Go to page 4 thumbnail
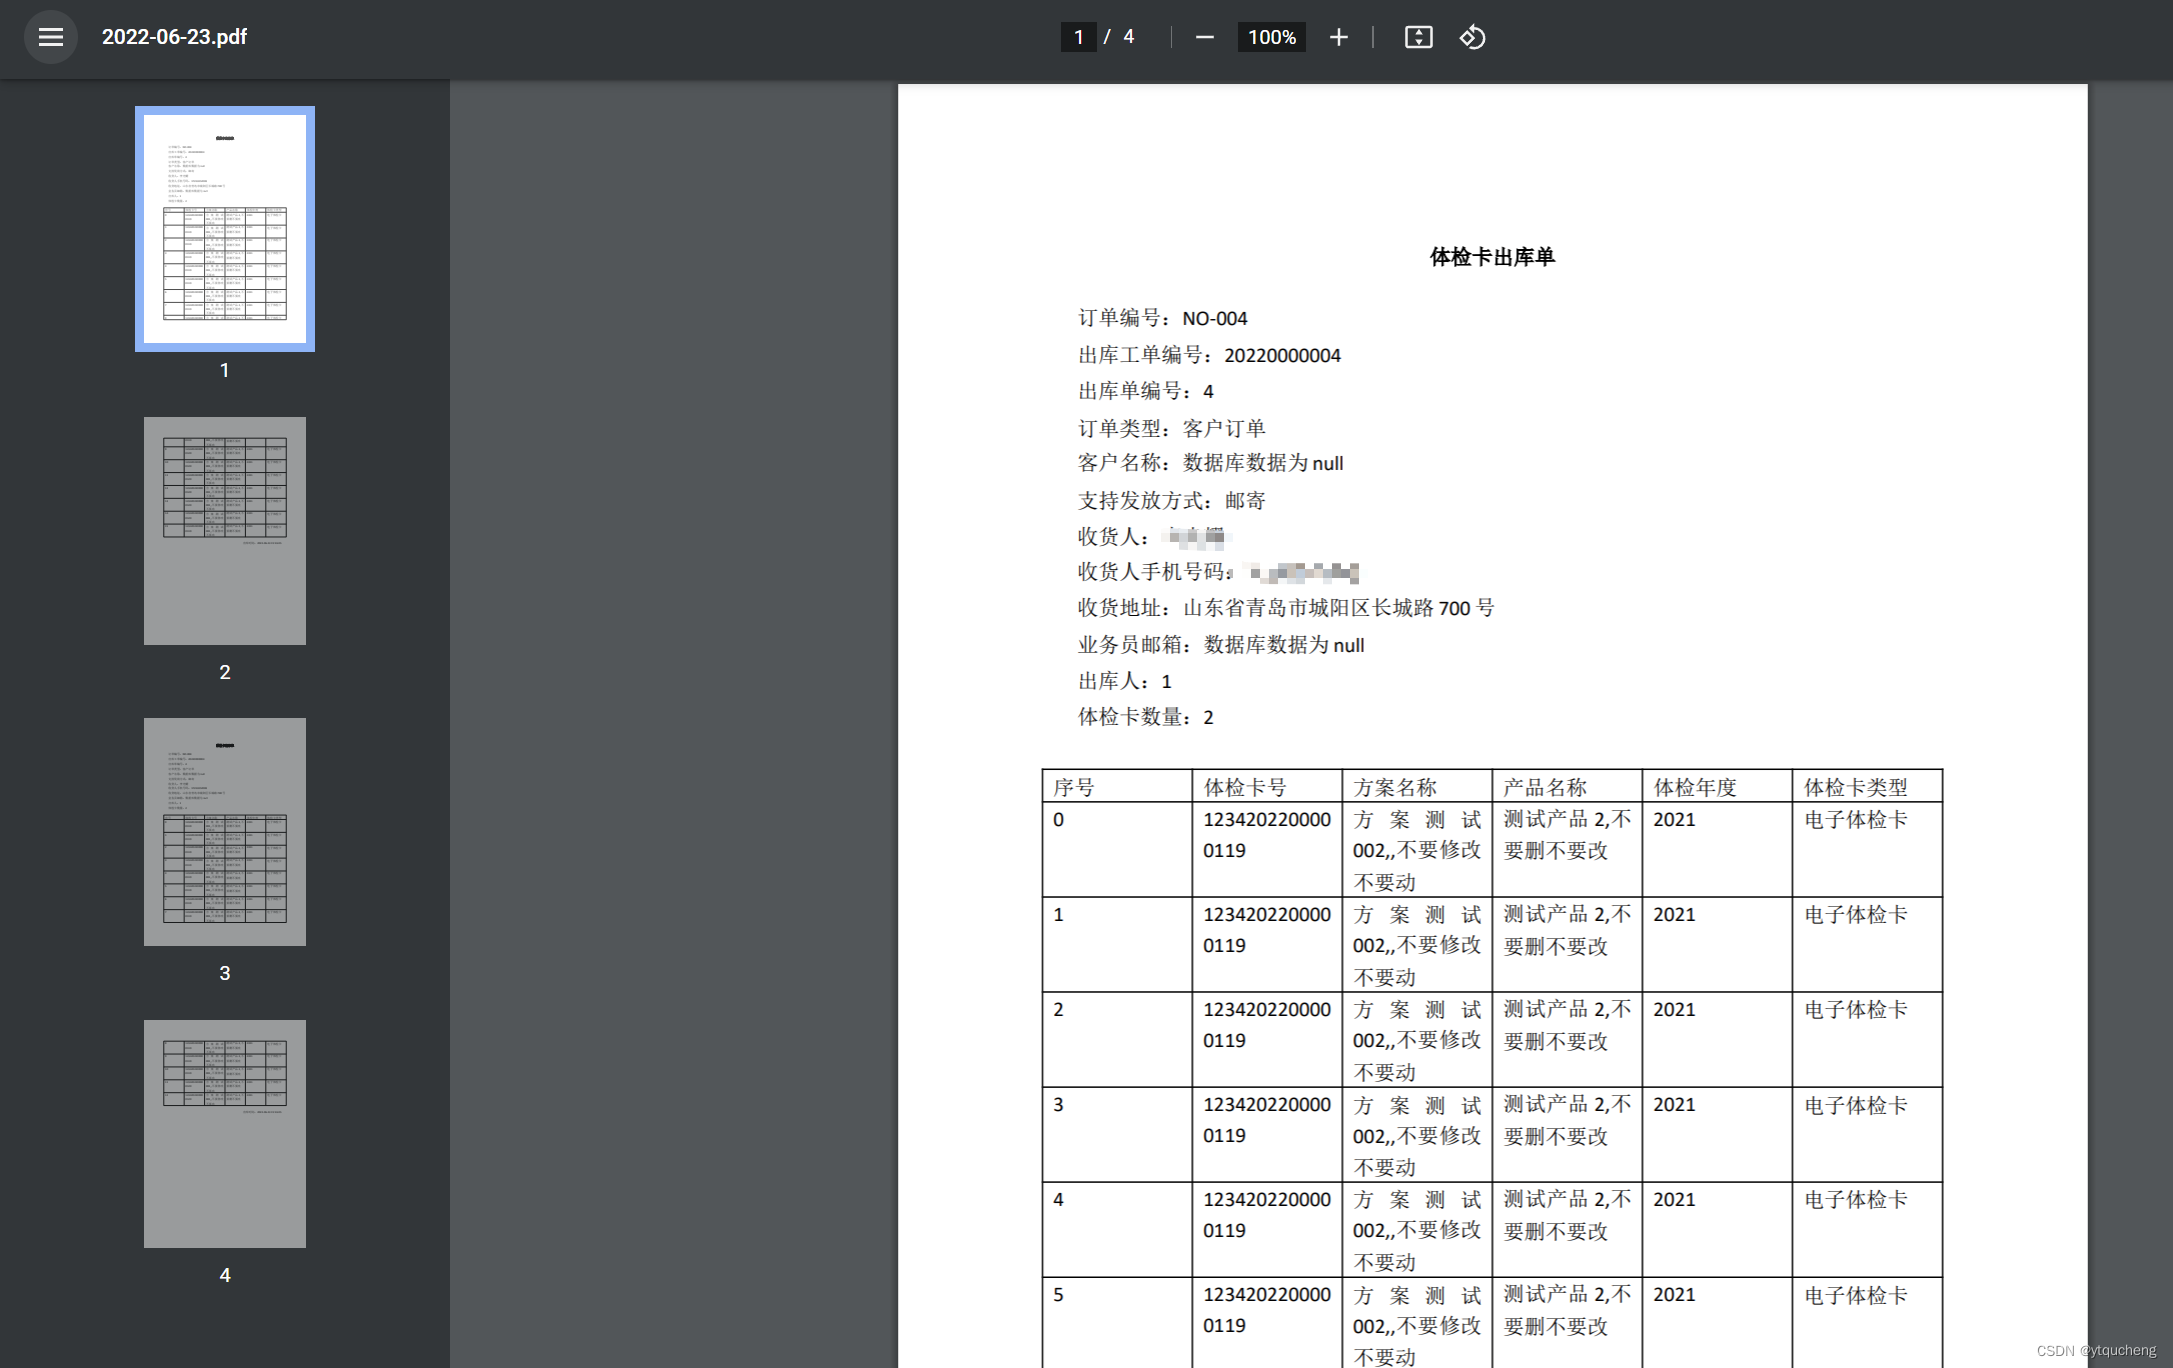This screenshot has width=2173, height=1368. (x=225, y=1134)
